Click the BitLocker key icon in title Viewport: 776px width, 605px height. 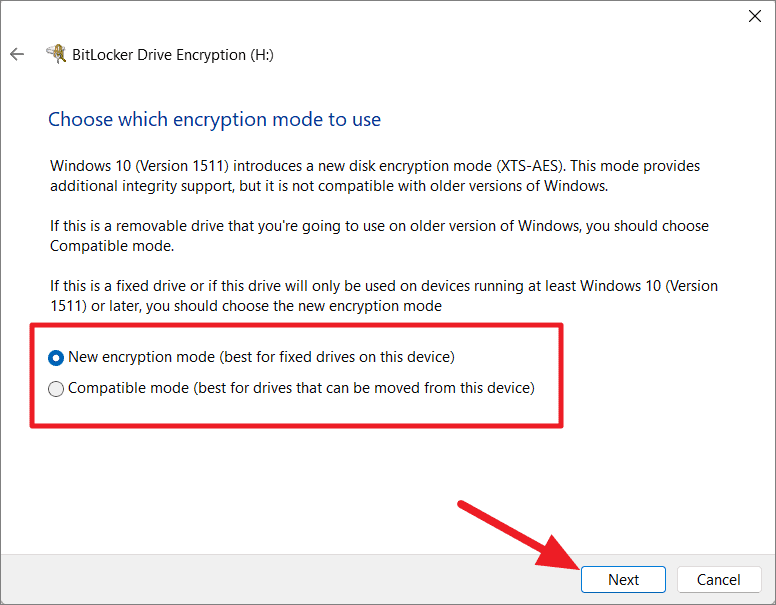[x=56, y=53]
